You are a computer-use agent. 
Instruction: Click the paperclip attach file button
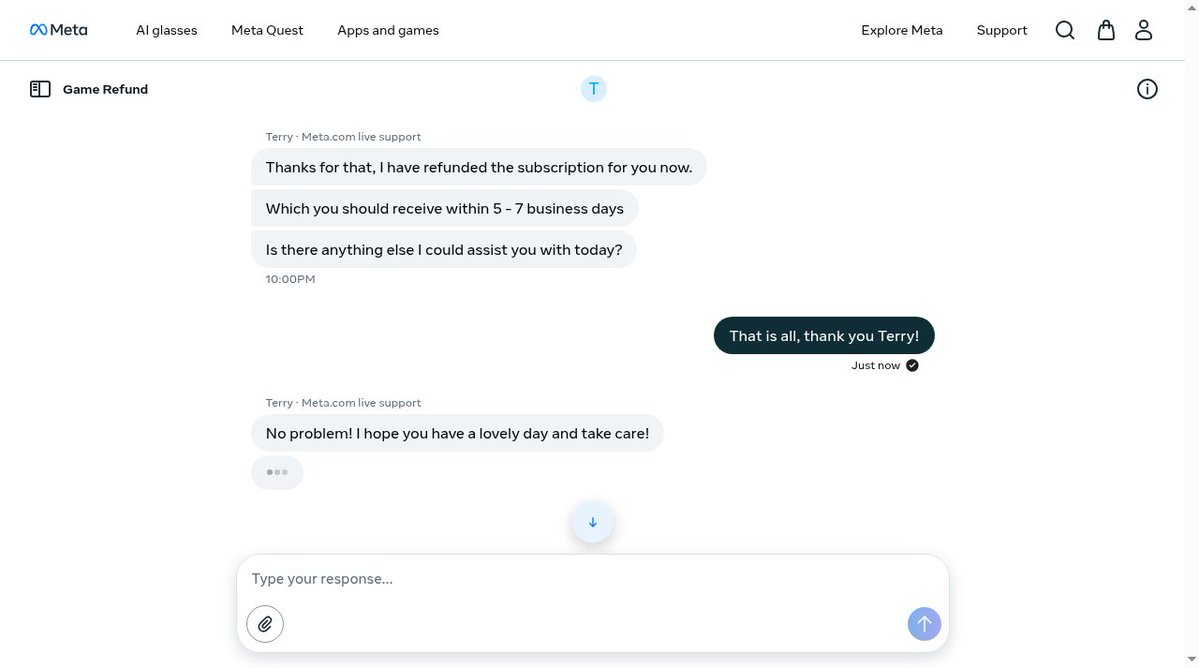[265, 624]
